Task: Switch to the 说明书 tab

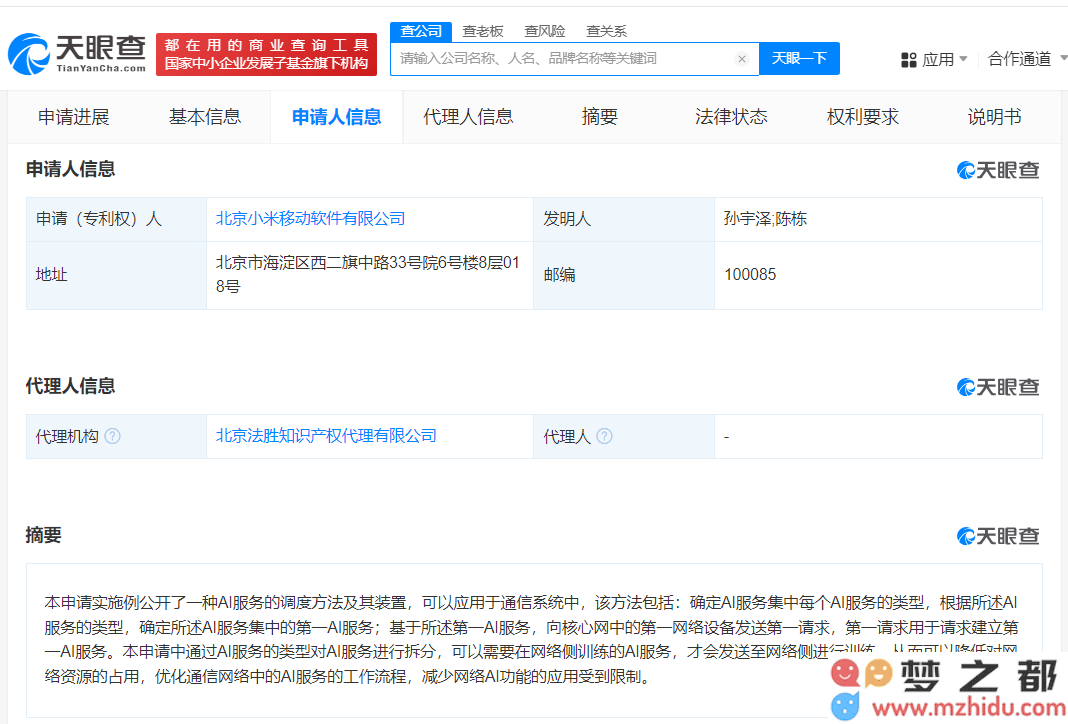Action: (x=994, y=117)
